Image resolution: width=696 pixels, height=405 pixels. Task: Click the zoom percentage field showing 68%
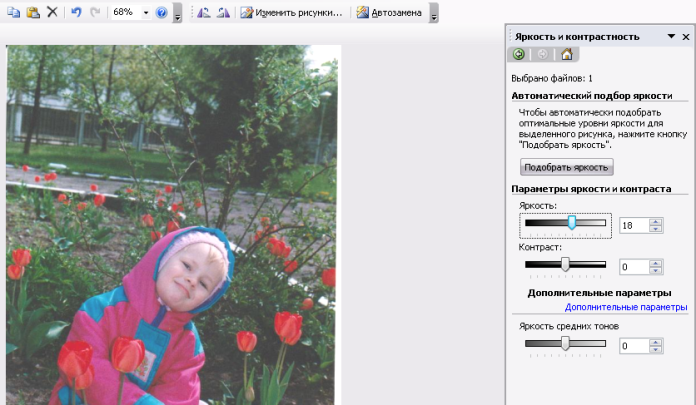tap(126, 12)
